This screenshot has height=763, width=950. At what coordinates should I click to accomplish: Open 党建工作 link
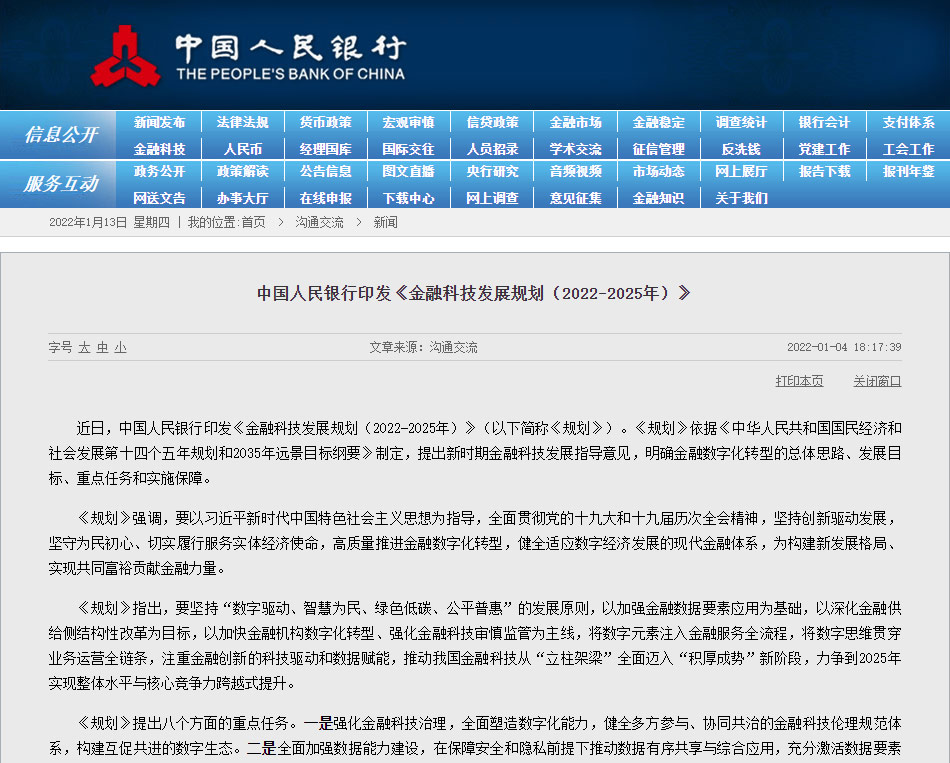[824, 149]
